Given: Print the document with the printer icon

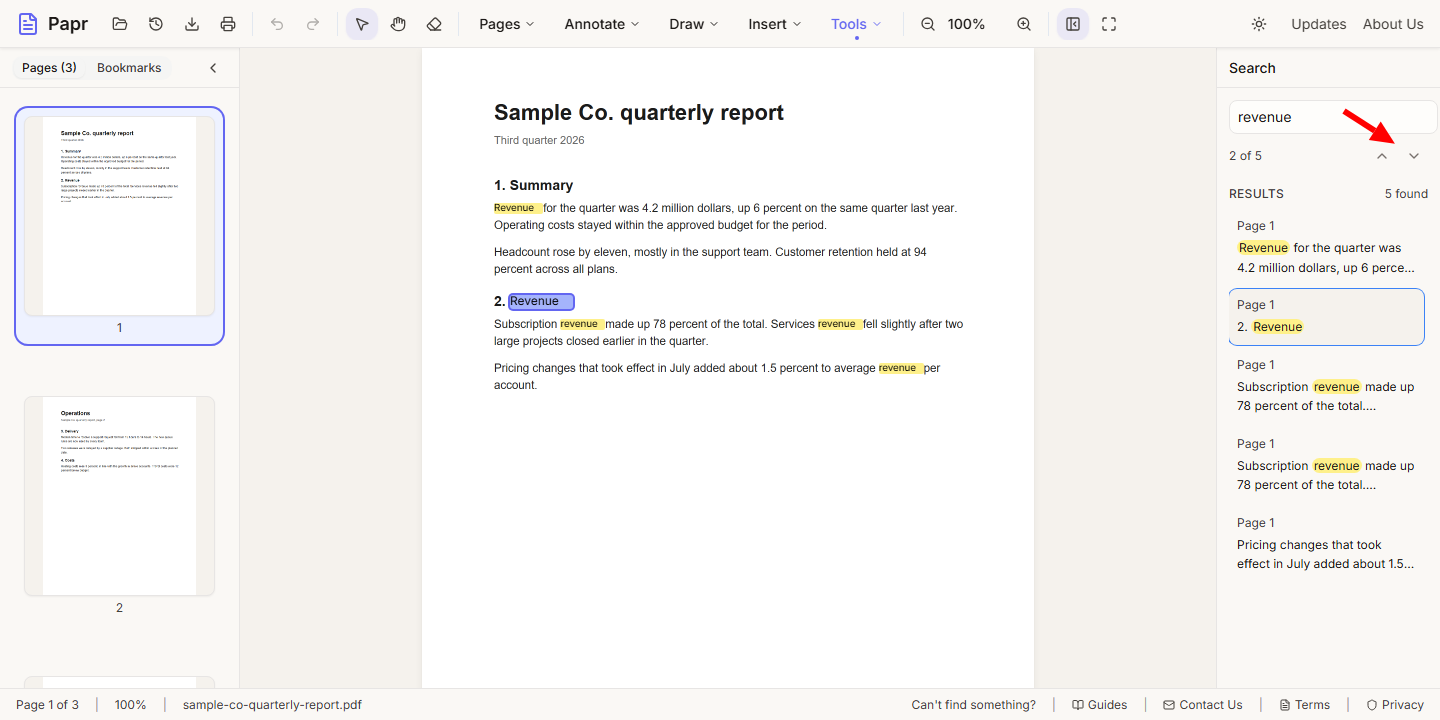Looking at the screenshot, I should tap(228, 24).
